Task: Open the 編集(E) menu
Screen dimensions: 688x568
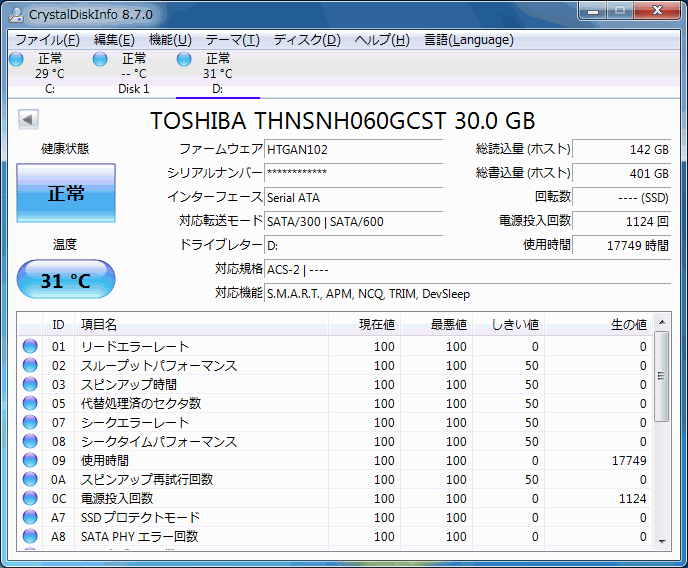Action: (x=114, y=40)
